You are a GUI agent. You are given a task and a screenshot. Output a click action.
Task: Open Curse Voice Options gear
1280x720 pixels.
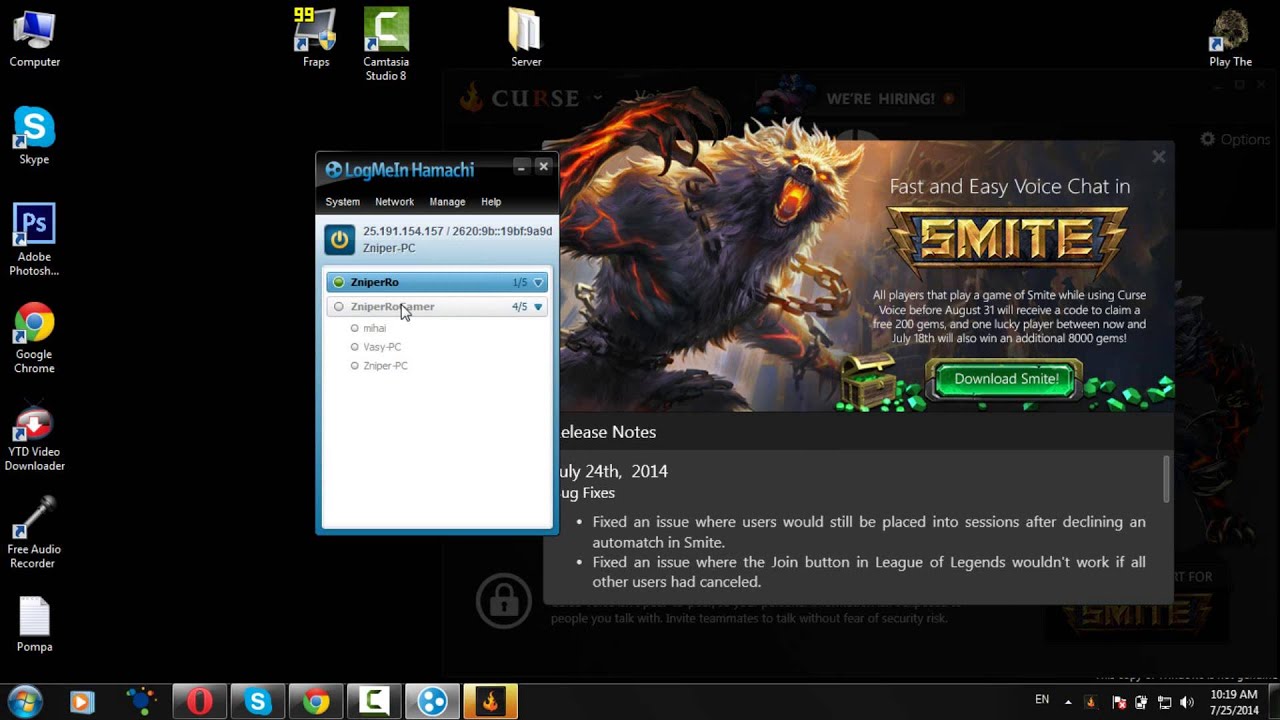click(x=1235, y=139)
